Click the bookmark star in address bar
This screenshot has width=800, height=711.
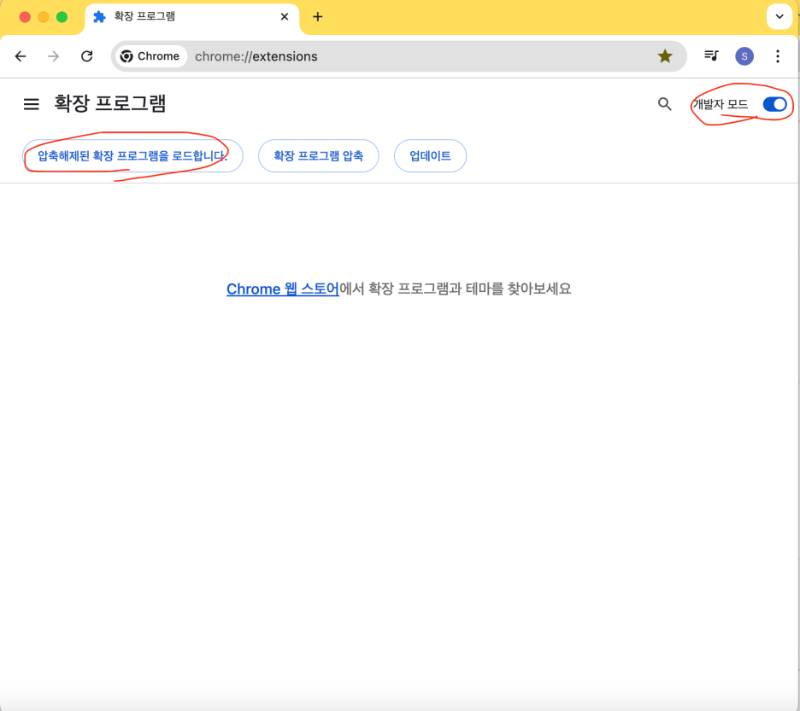click(665, 56)
